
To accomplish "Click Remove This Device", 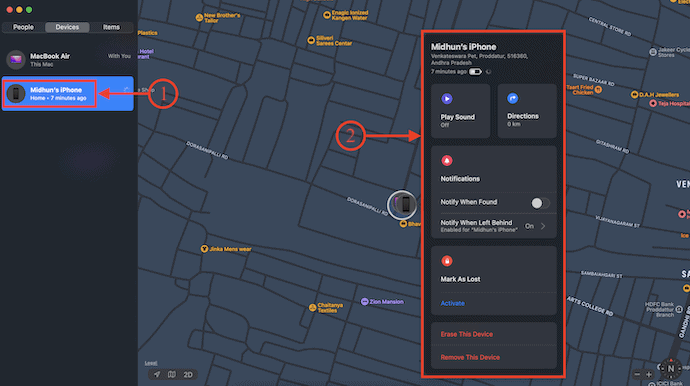I will pos(470,357).
